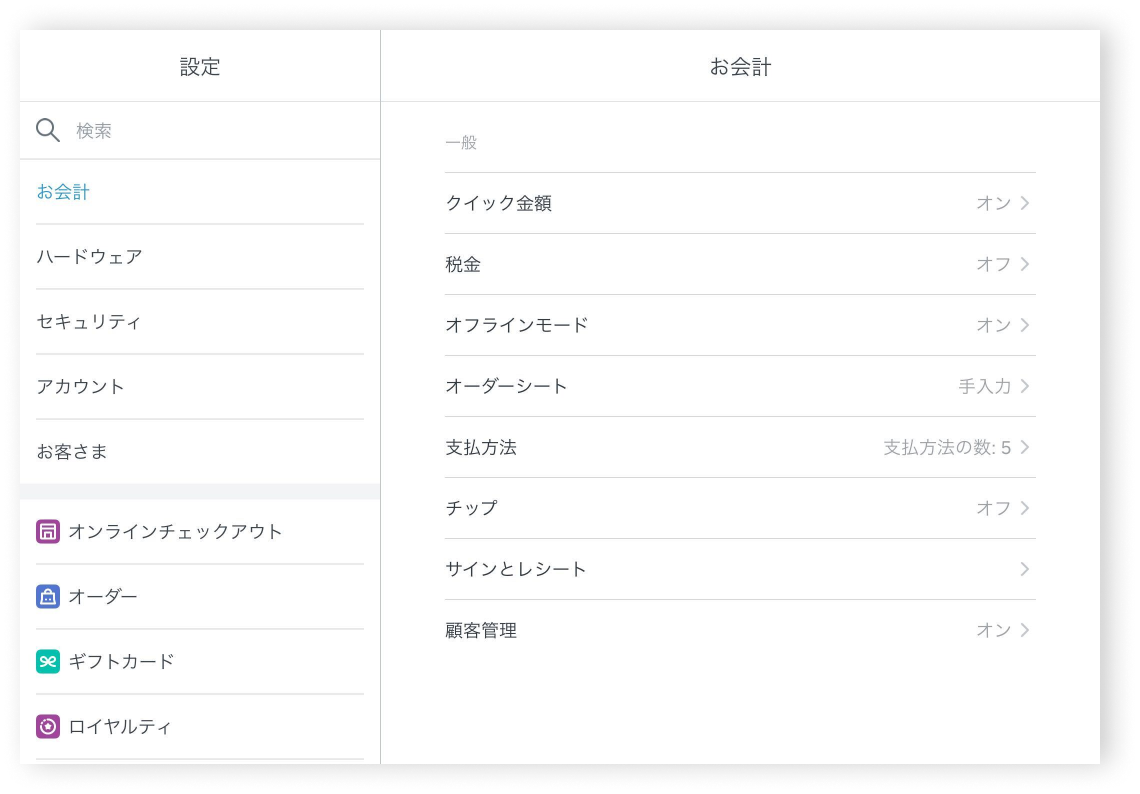The image size is (1140, 794).
Task: Click the サインとレシート label
Action: [x=515, y=569]
